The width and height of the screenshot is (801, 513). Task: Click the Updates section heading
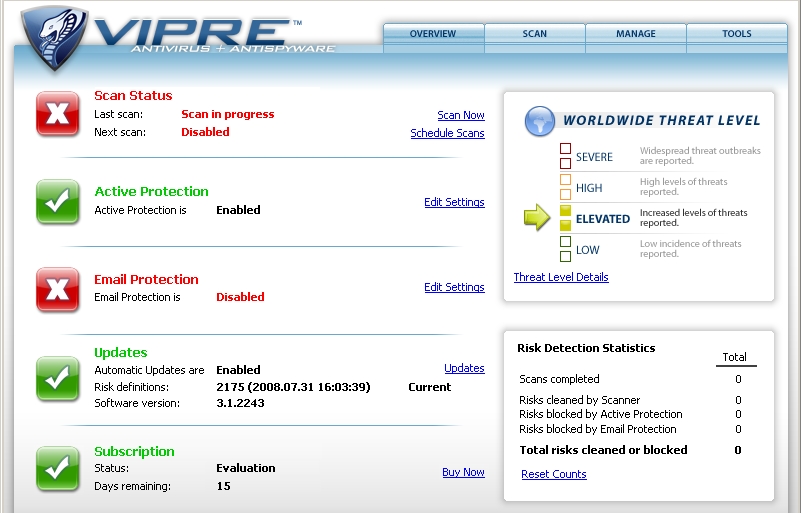coord(121,353)
